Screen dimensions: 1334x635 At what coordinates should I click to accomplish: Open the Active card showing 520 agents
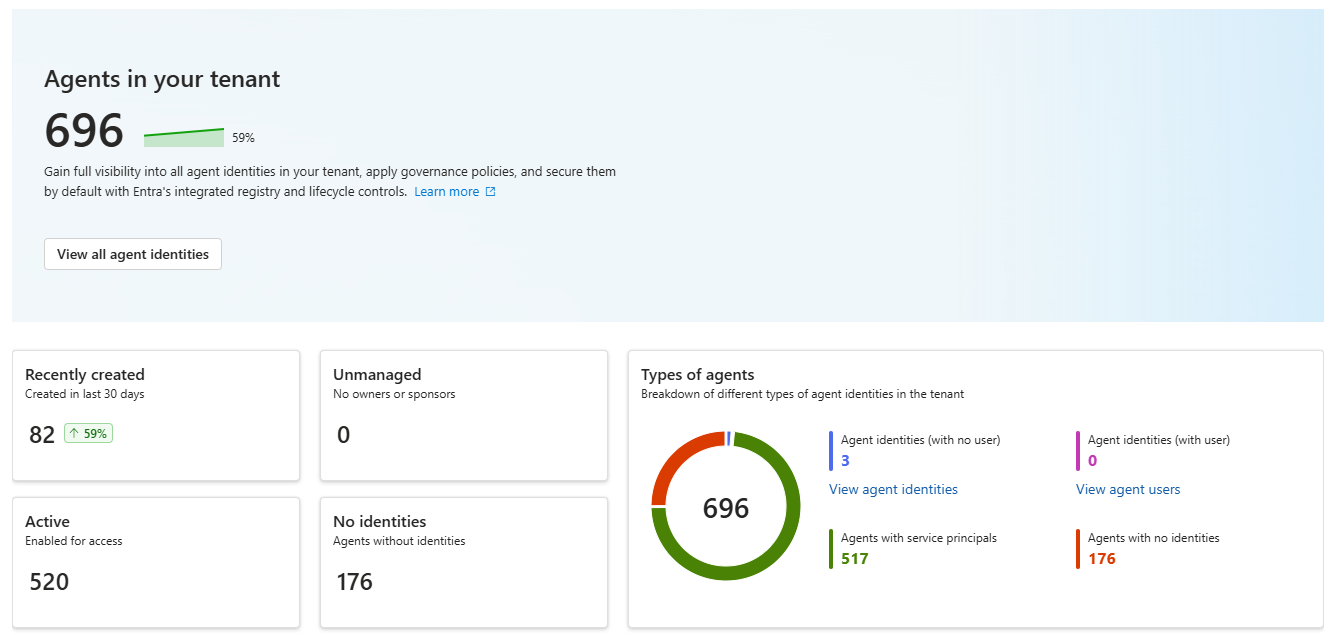point(156,562)
